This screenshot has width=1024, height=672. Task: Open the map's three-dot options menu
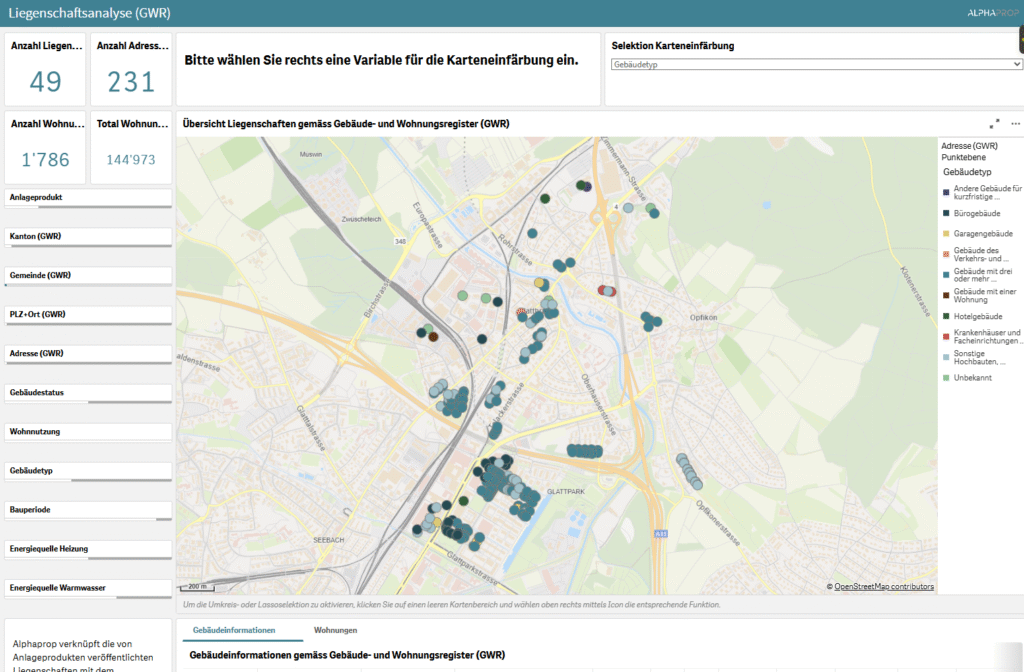point(1015,124)
